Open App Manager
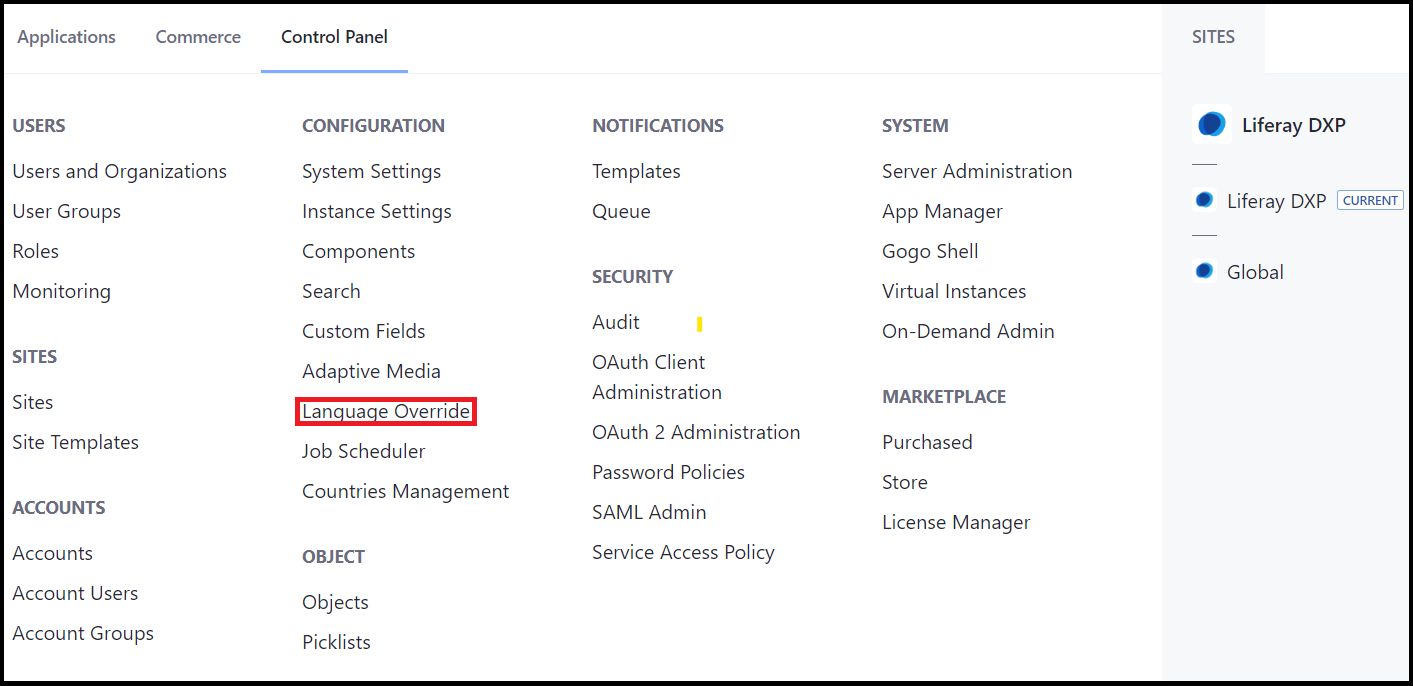This screenshot has width=1413, height=686. click(x=942, y=211)
